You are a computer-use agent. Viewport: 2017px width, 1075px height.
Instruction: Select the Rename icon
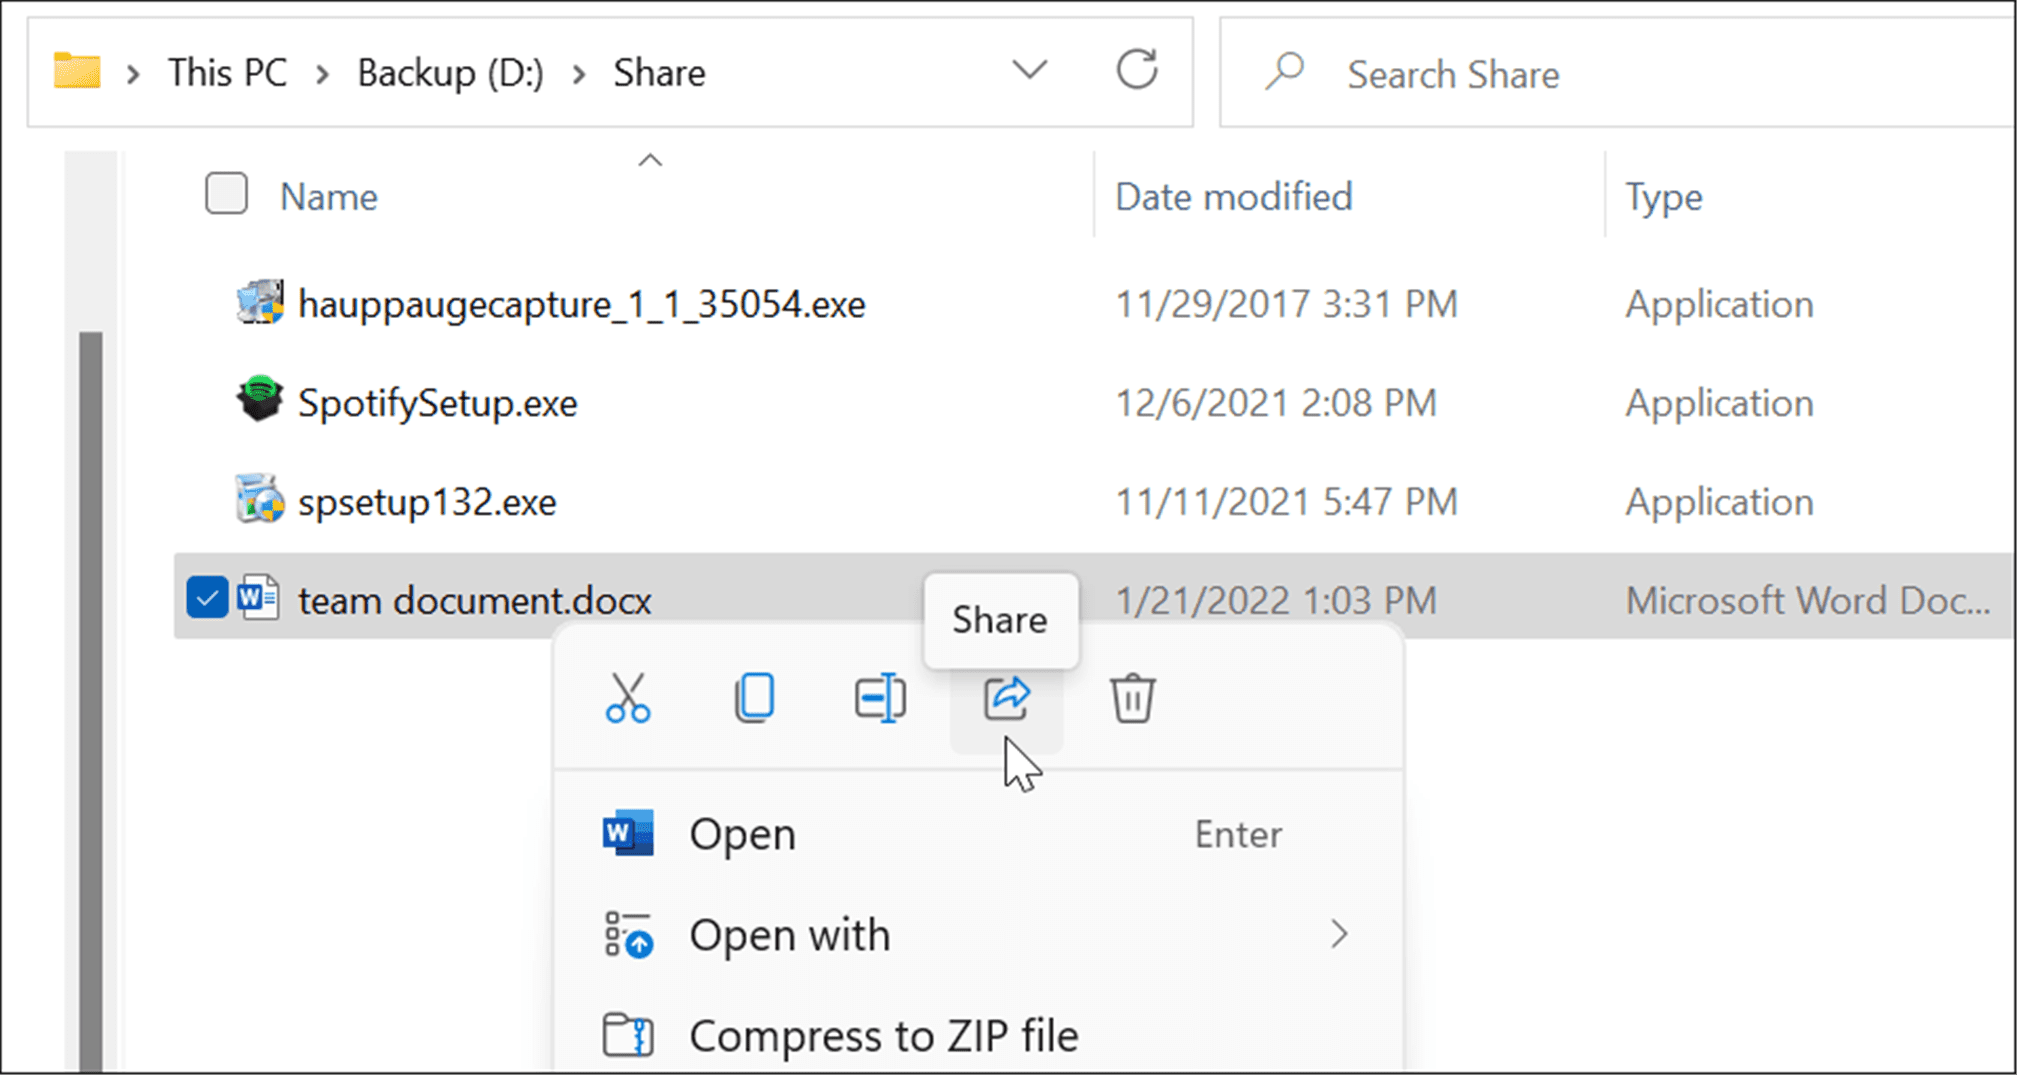(x=880, y=697)
